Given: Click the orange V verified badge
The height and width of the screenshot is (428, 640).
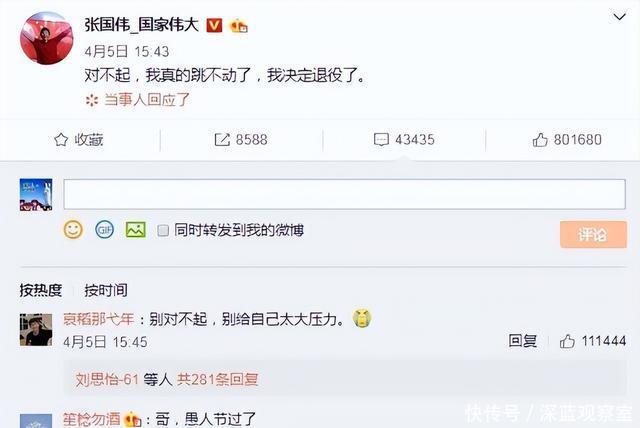Looking at the screenshot, I should pos(214,25).
